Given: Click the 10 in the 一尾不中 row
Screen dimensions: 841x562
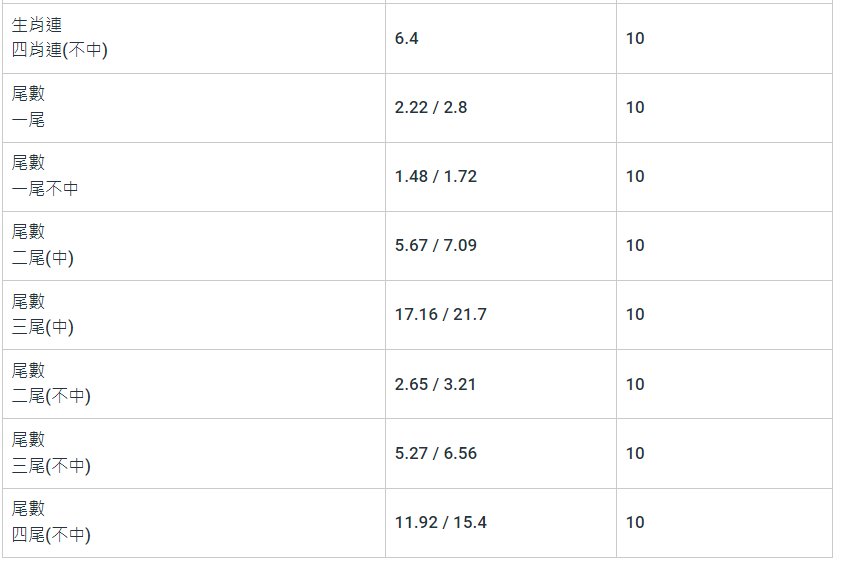Looking at the screenshot, I should tap(635, 176).
